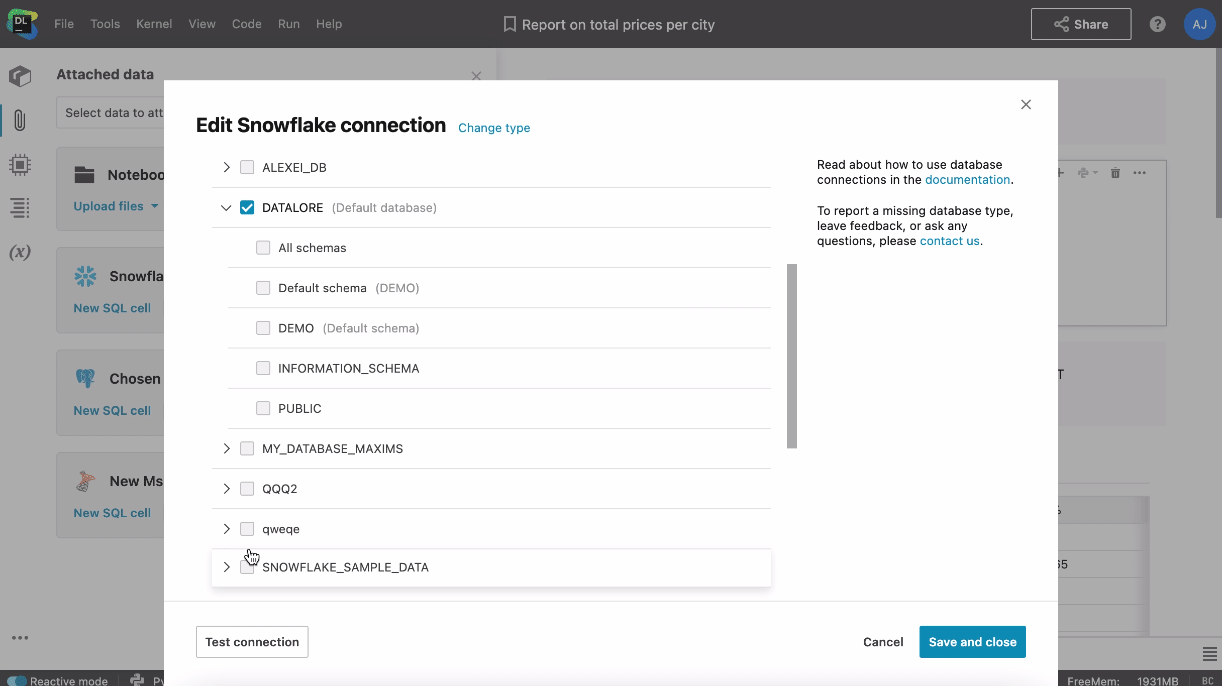Open the Tools menu

tap(105, 24)
